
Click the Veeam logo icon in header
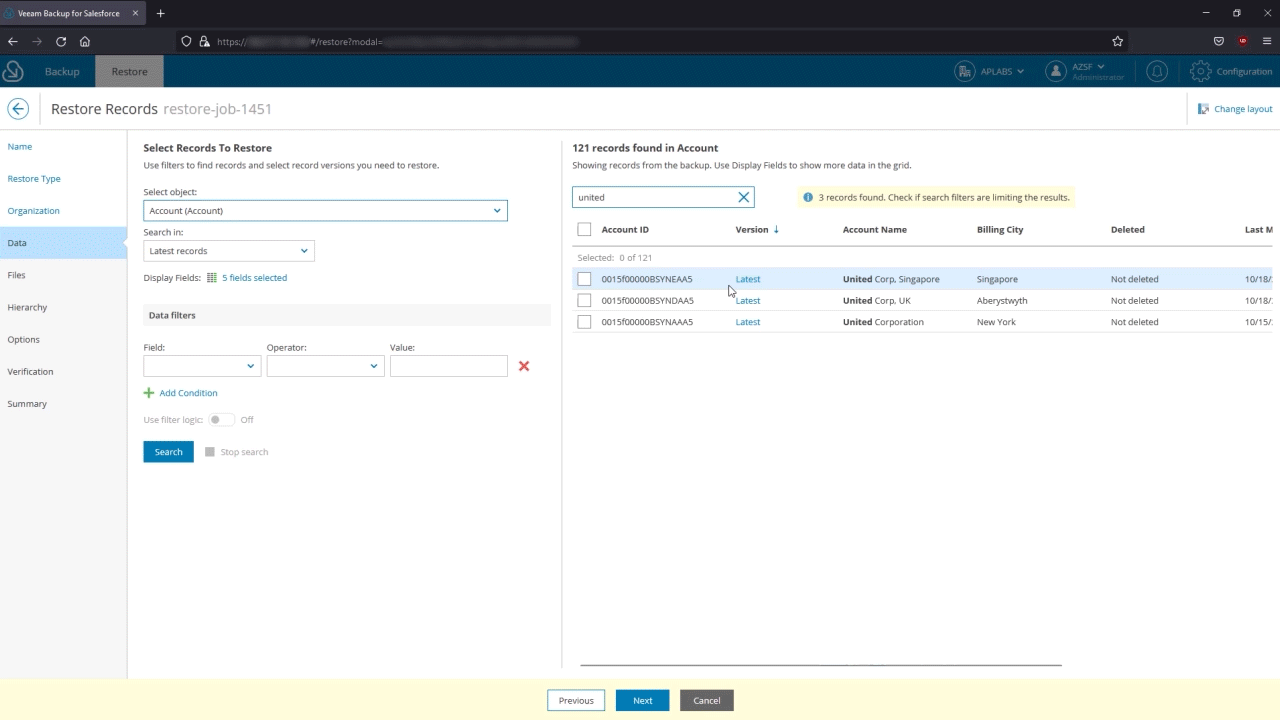[x=13, y=71]
